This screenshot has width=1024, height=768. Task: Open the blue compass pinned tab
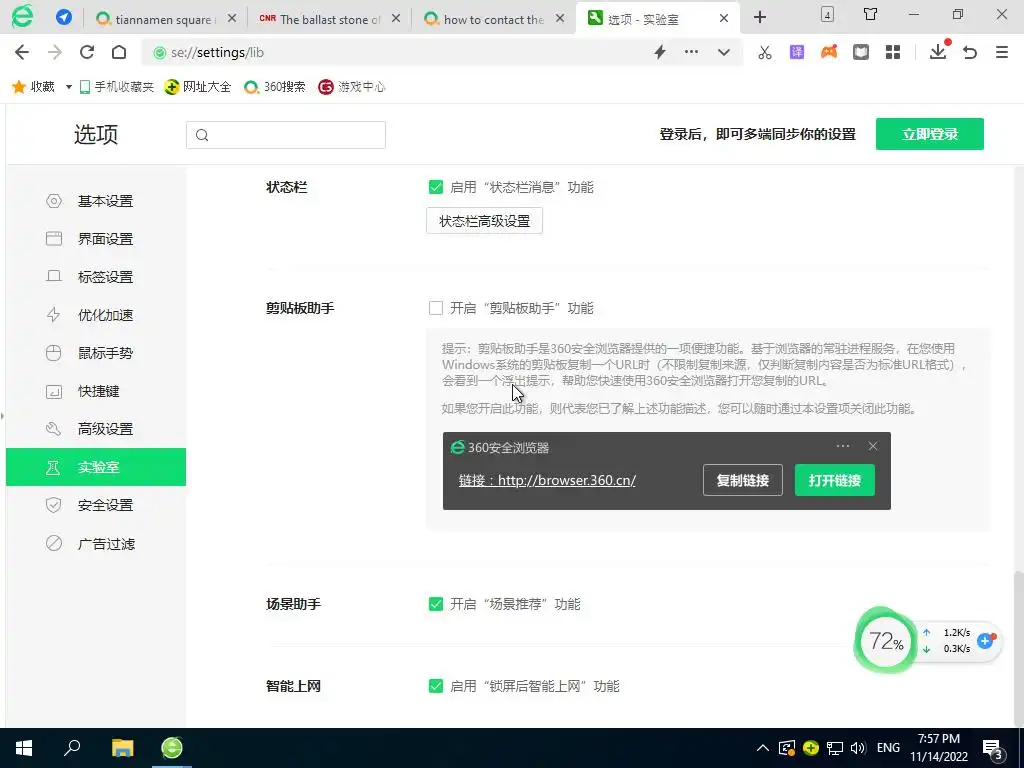click(63, 17)
